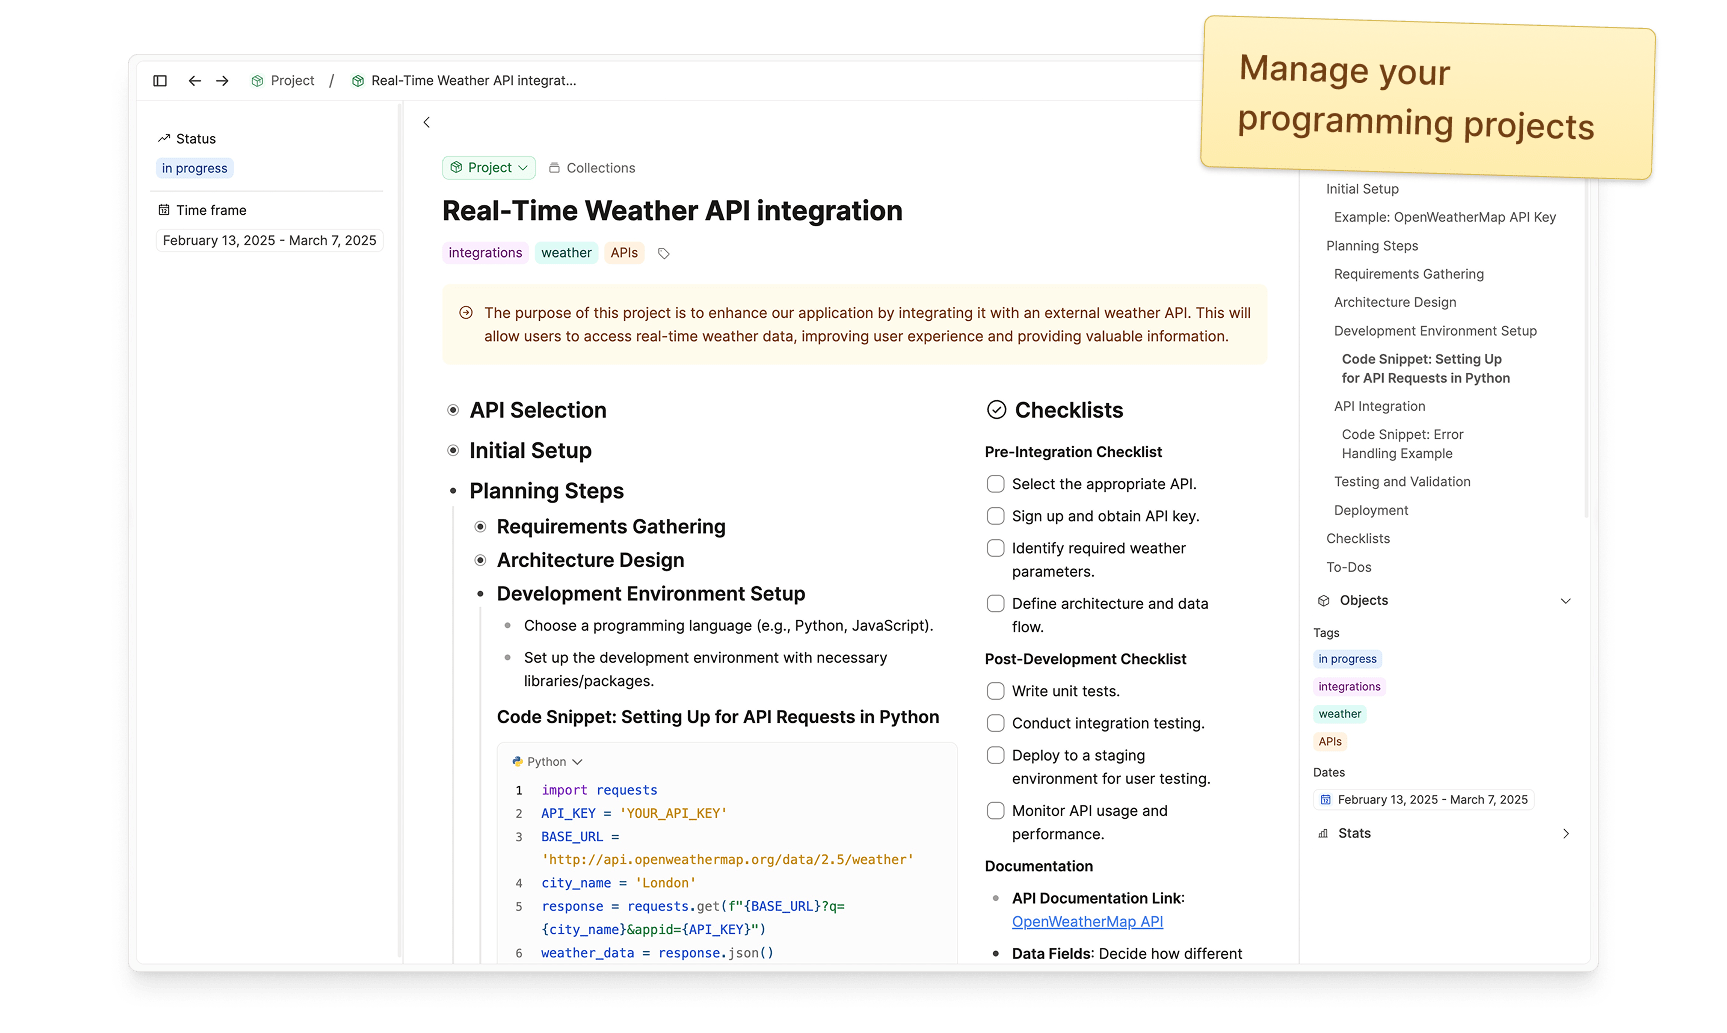
Task: Collapse the Objects section
Action: pyautogui.click(x=1565, y=601)
